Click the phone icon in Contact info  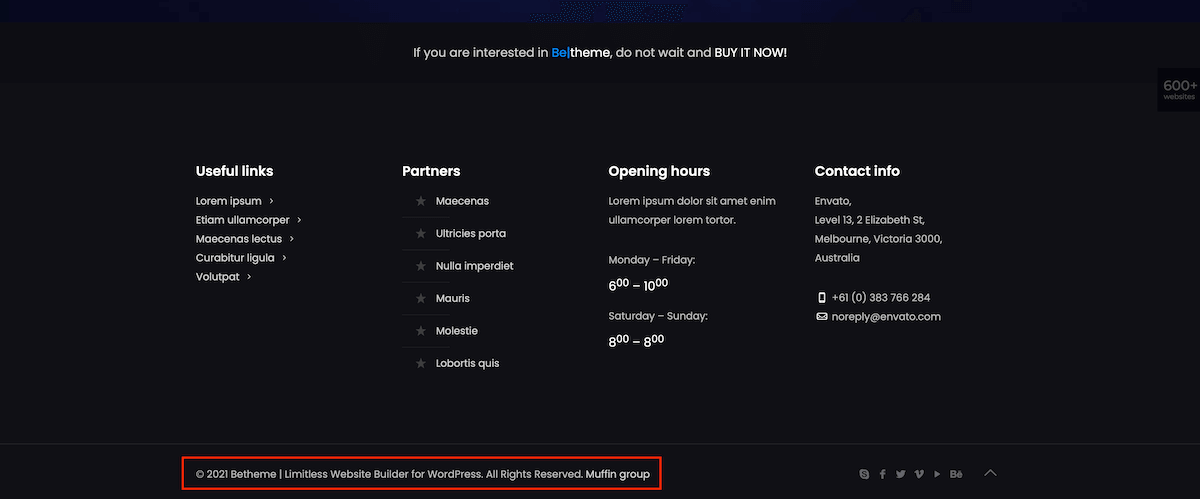pos(822,298)
